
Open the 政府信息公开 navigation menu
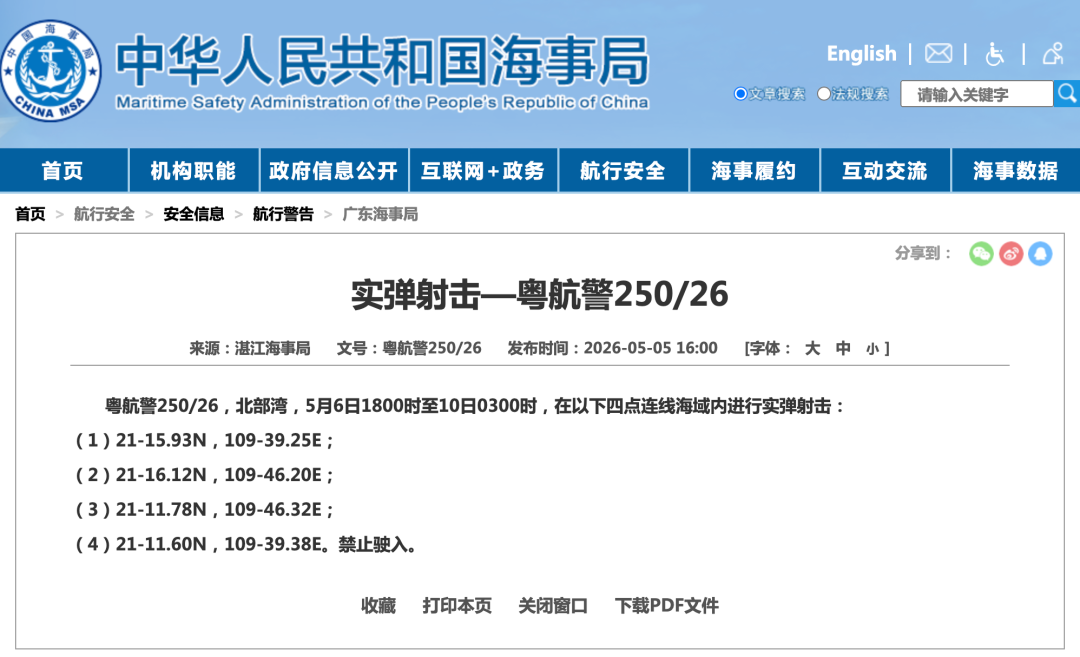tap(334, 170)
